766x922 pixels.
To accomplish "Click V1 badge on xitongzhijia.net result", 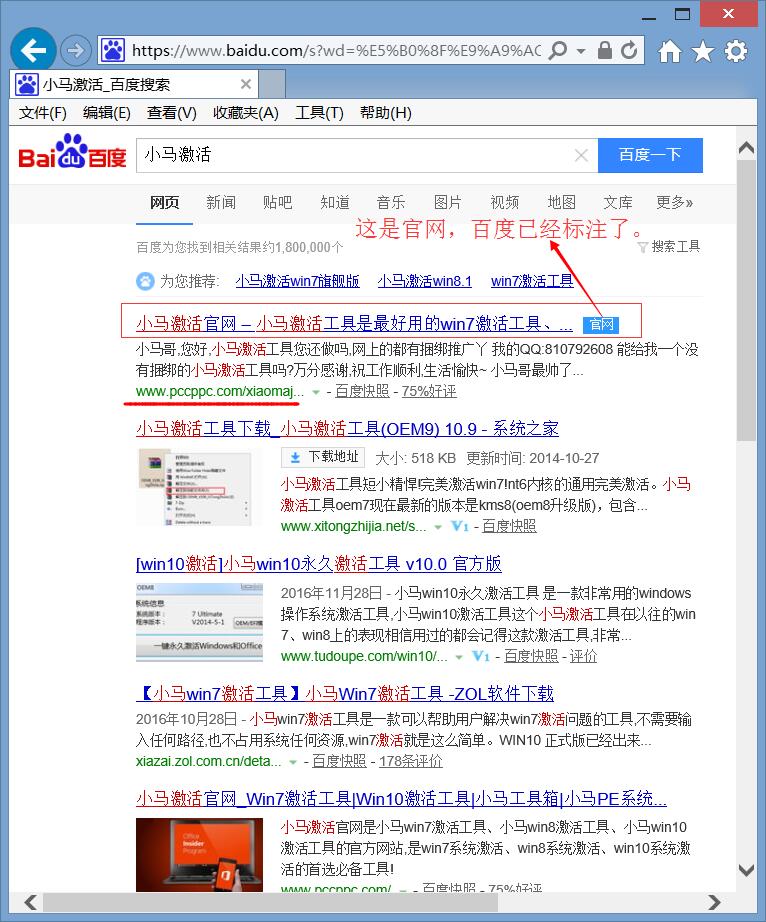I will point(459,526).
